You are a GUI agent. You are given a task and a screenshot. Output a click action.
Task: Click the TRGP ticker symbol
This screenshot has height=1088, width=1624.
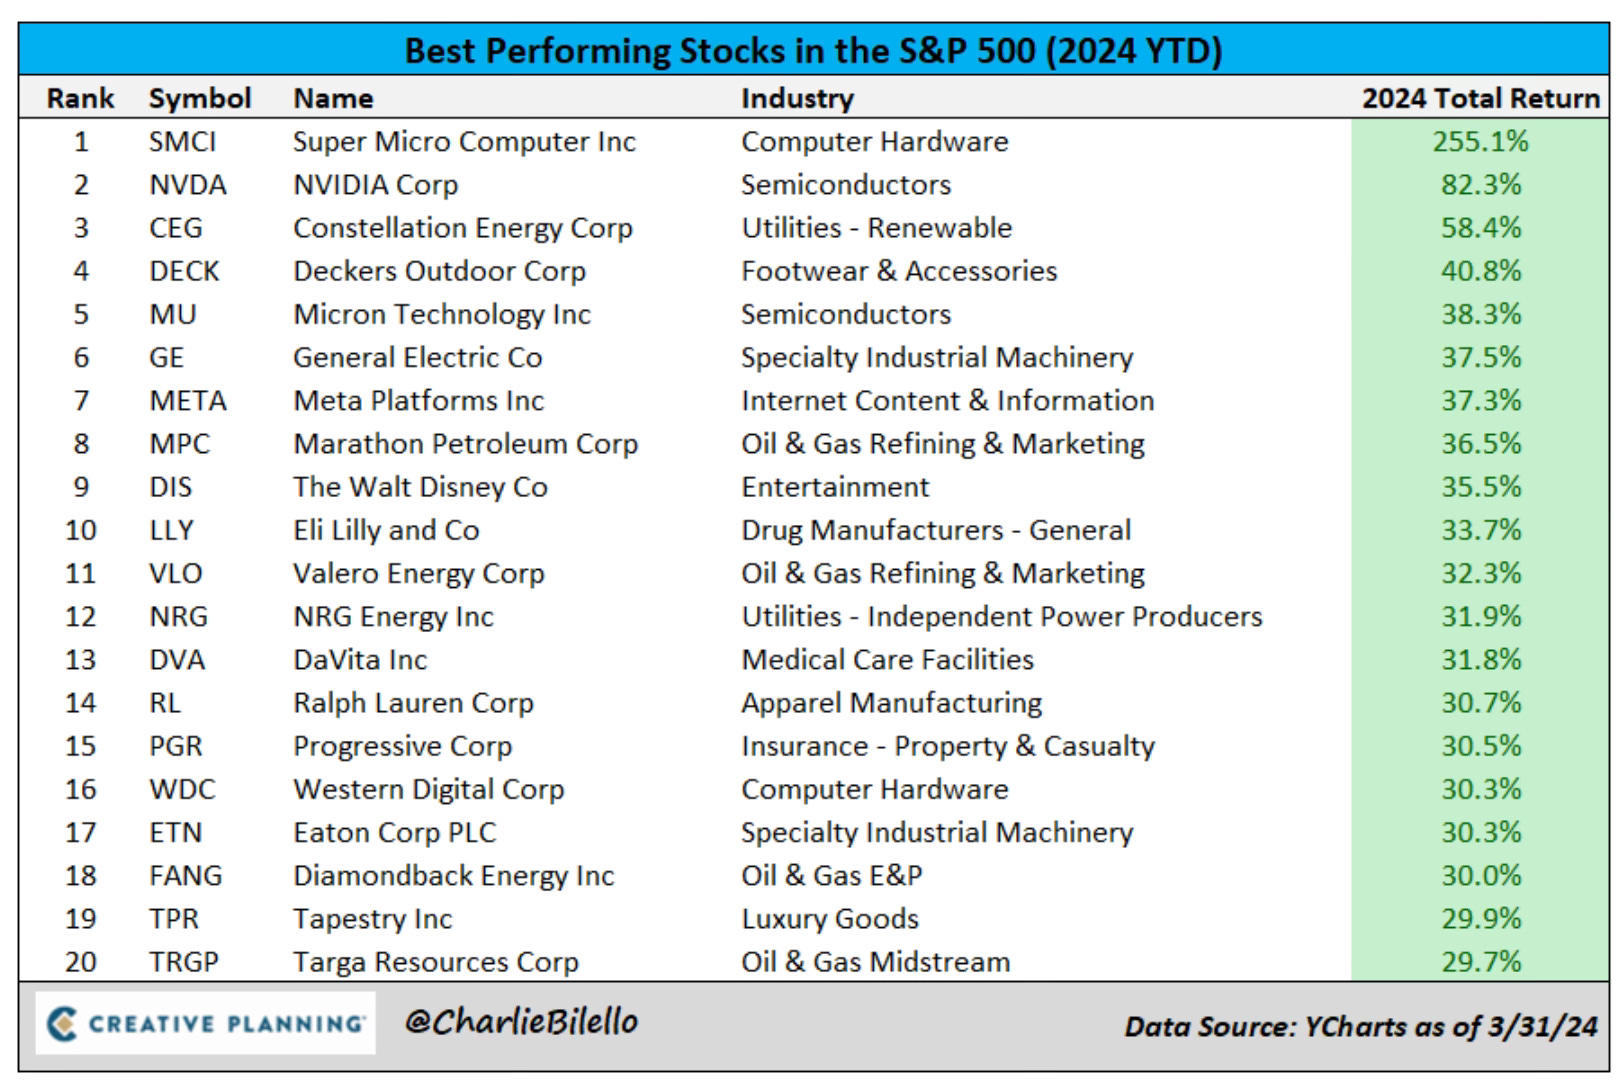tap(184, 961)
